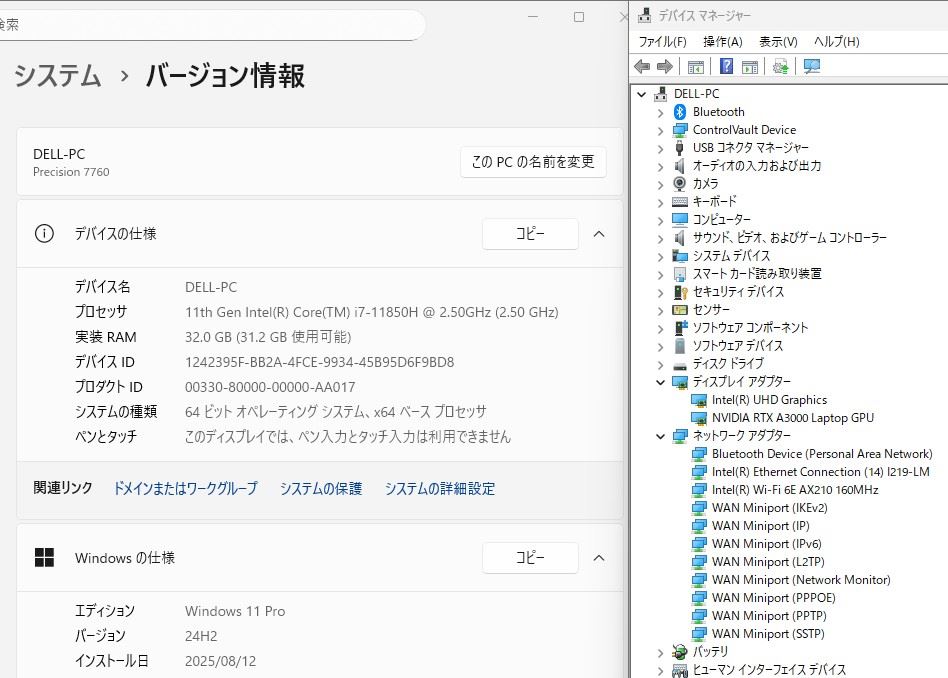Image resolution: width=948 pixels, height=678 pixels.
Task: Go to システム in the breadcrumb
Action: 57,76
